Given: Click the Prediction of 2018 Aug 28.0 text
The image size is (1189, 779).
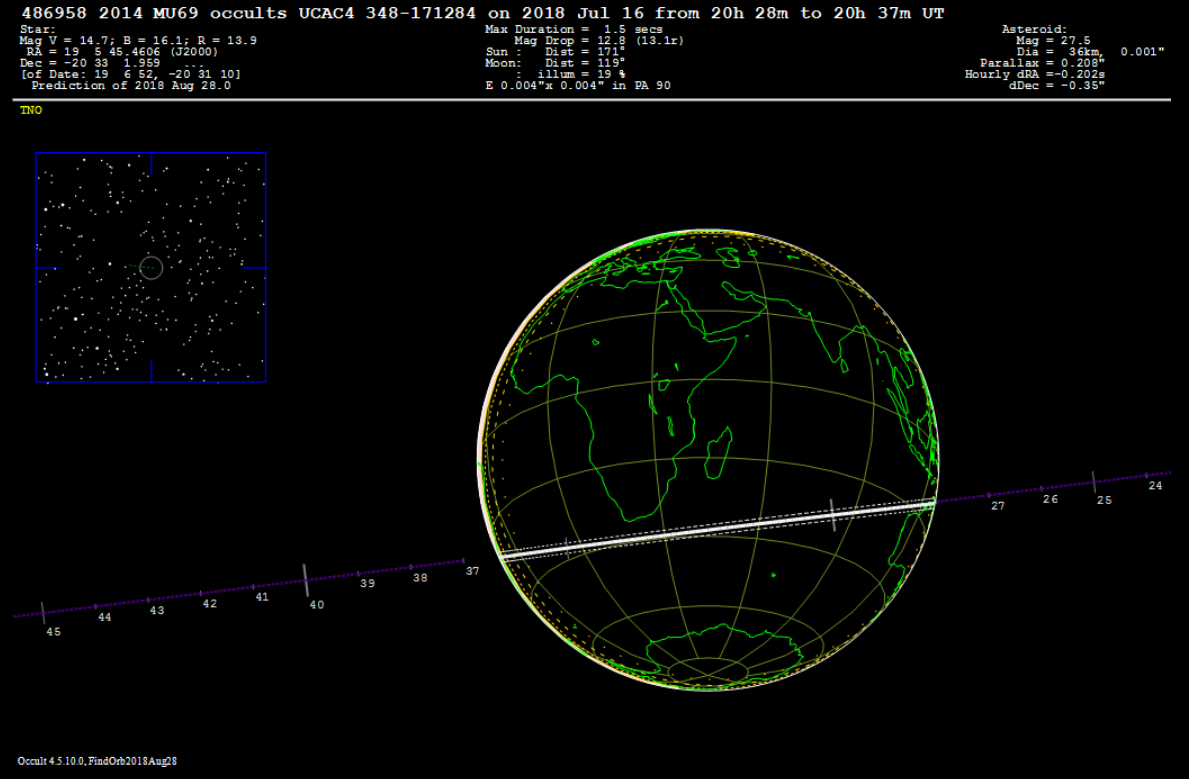Looking at the screenshot, I should coord(131,86).
